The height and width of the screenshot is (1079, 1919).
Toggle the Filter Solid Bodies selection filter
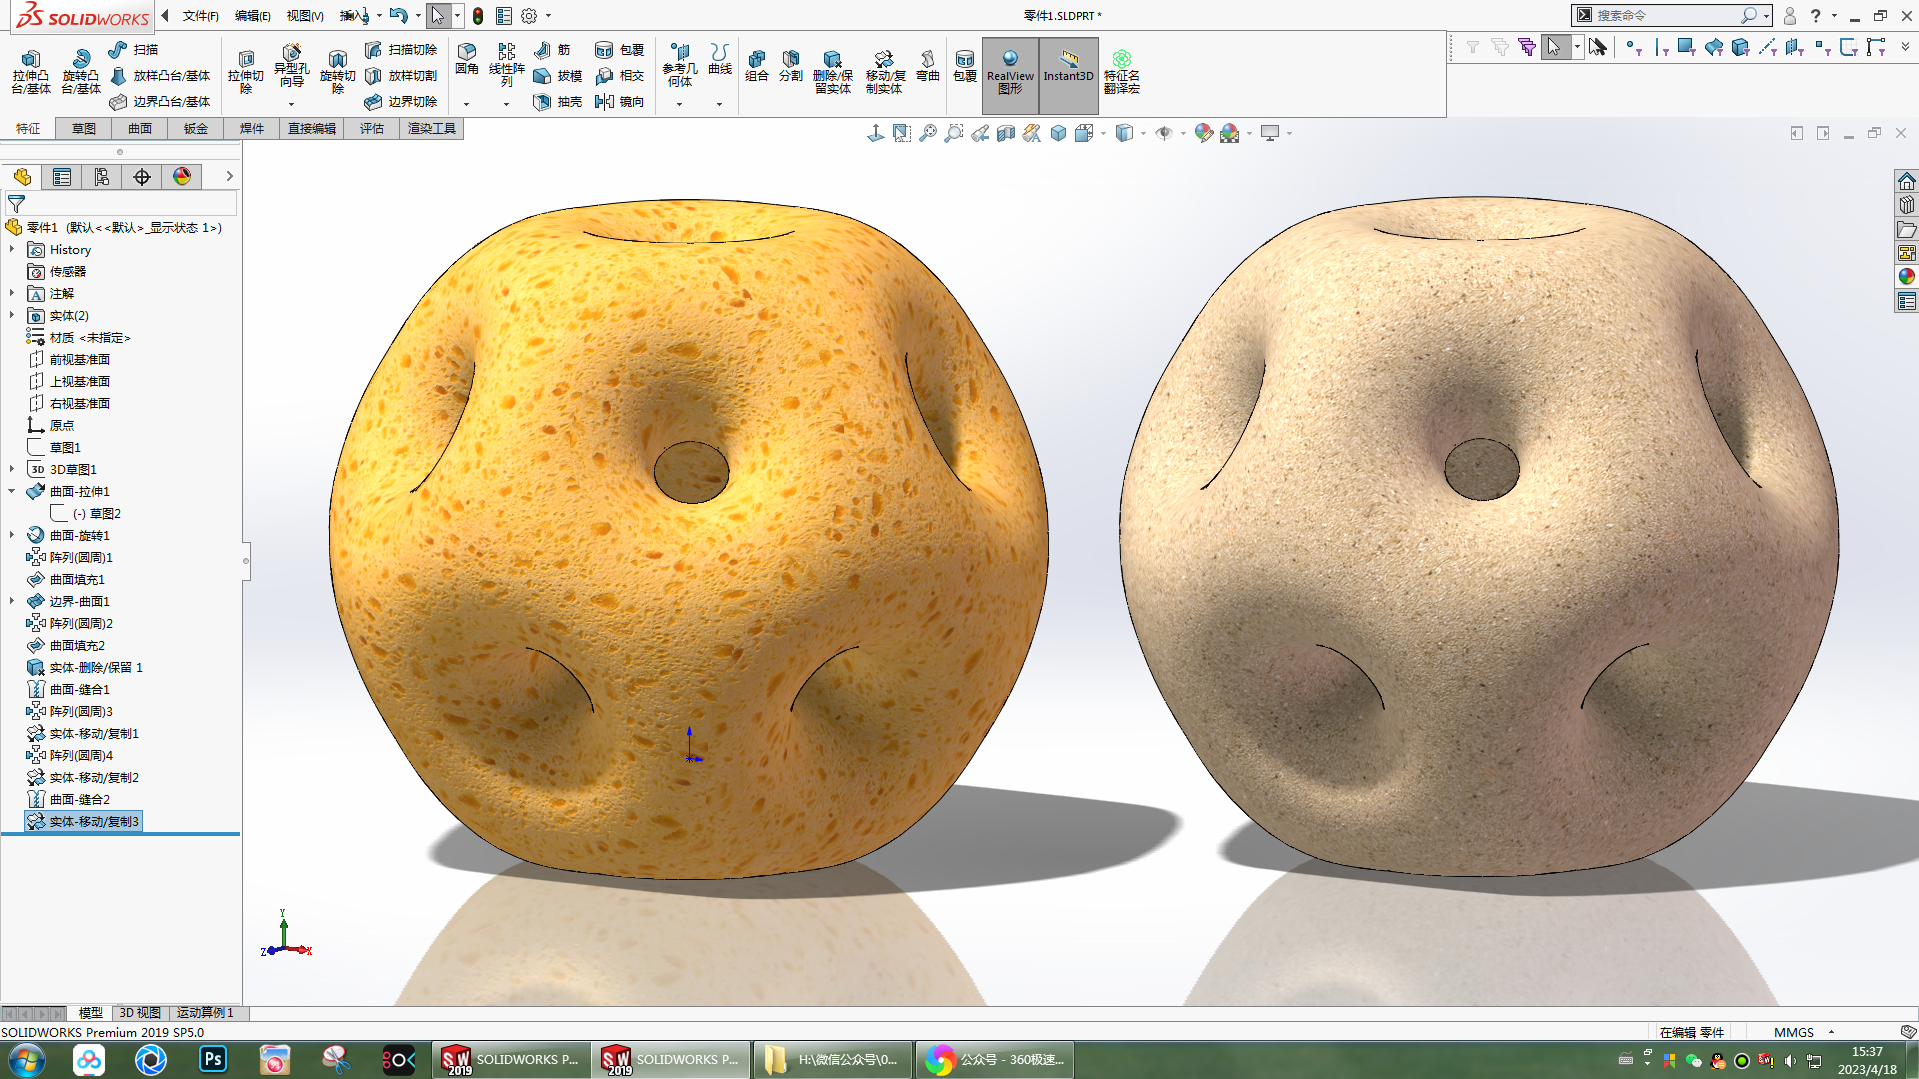[x=1741, y=47]
